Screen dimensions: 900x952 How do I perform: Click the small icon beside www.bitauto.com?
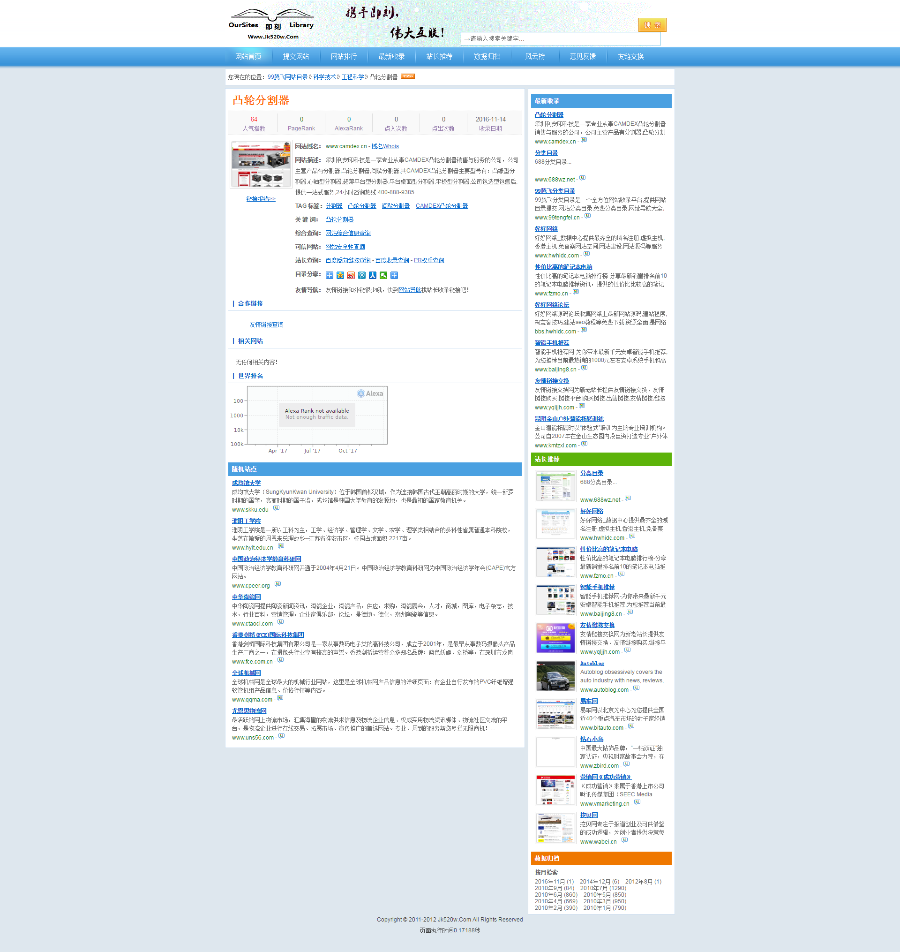(631, 726)
